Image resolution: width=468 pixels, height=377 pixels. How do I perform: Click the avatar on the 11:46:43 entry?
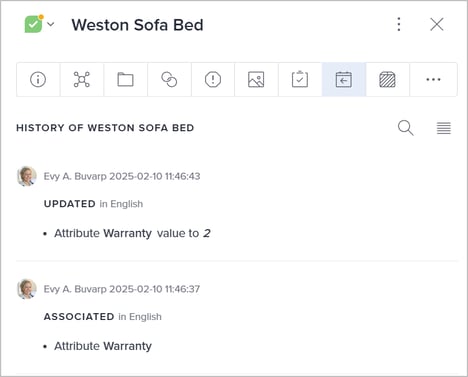(27, 176)
